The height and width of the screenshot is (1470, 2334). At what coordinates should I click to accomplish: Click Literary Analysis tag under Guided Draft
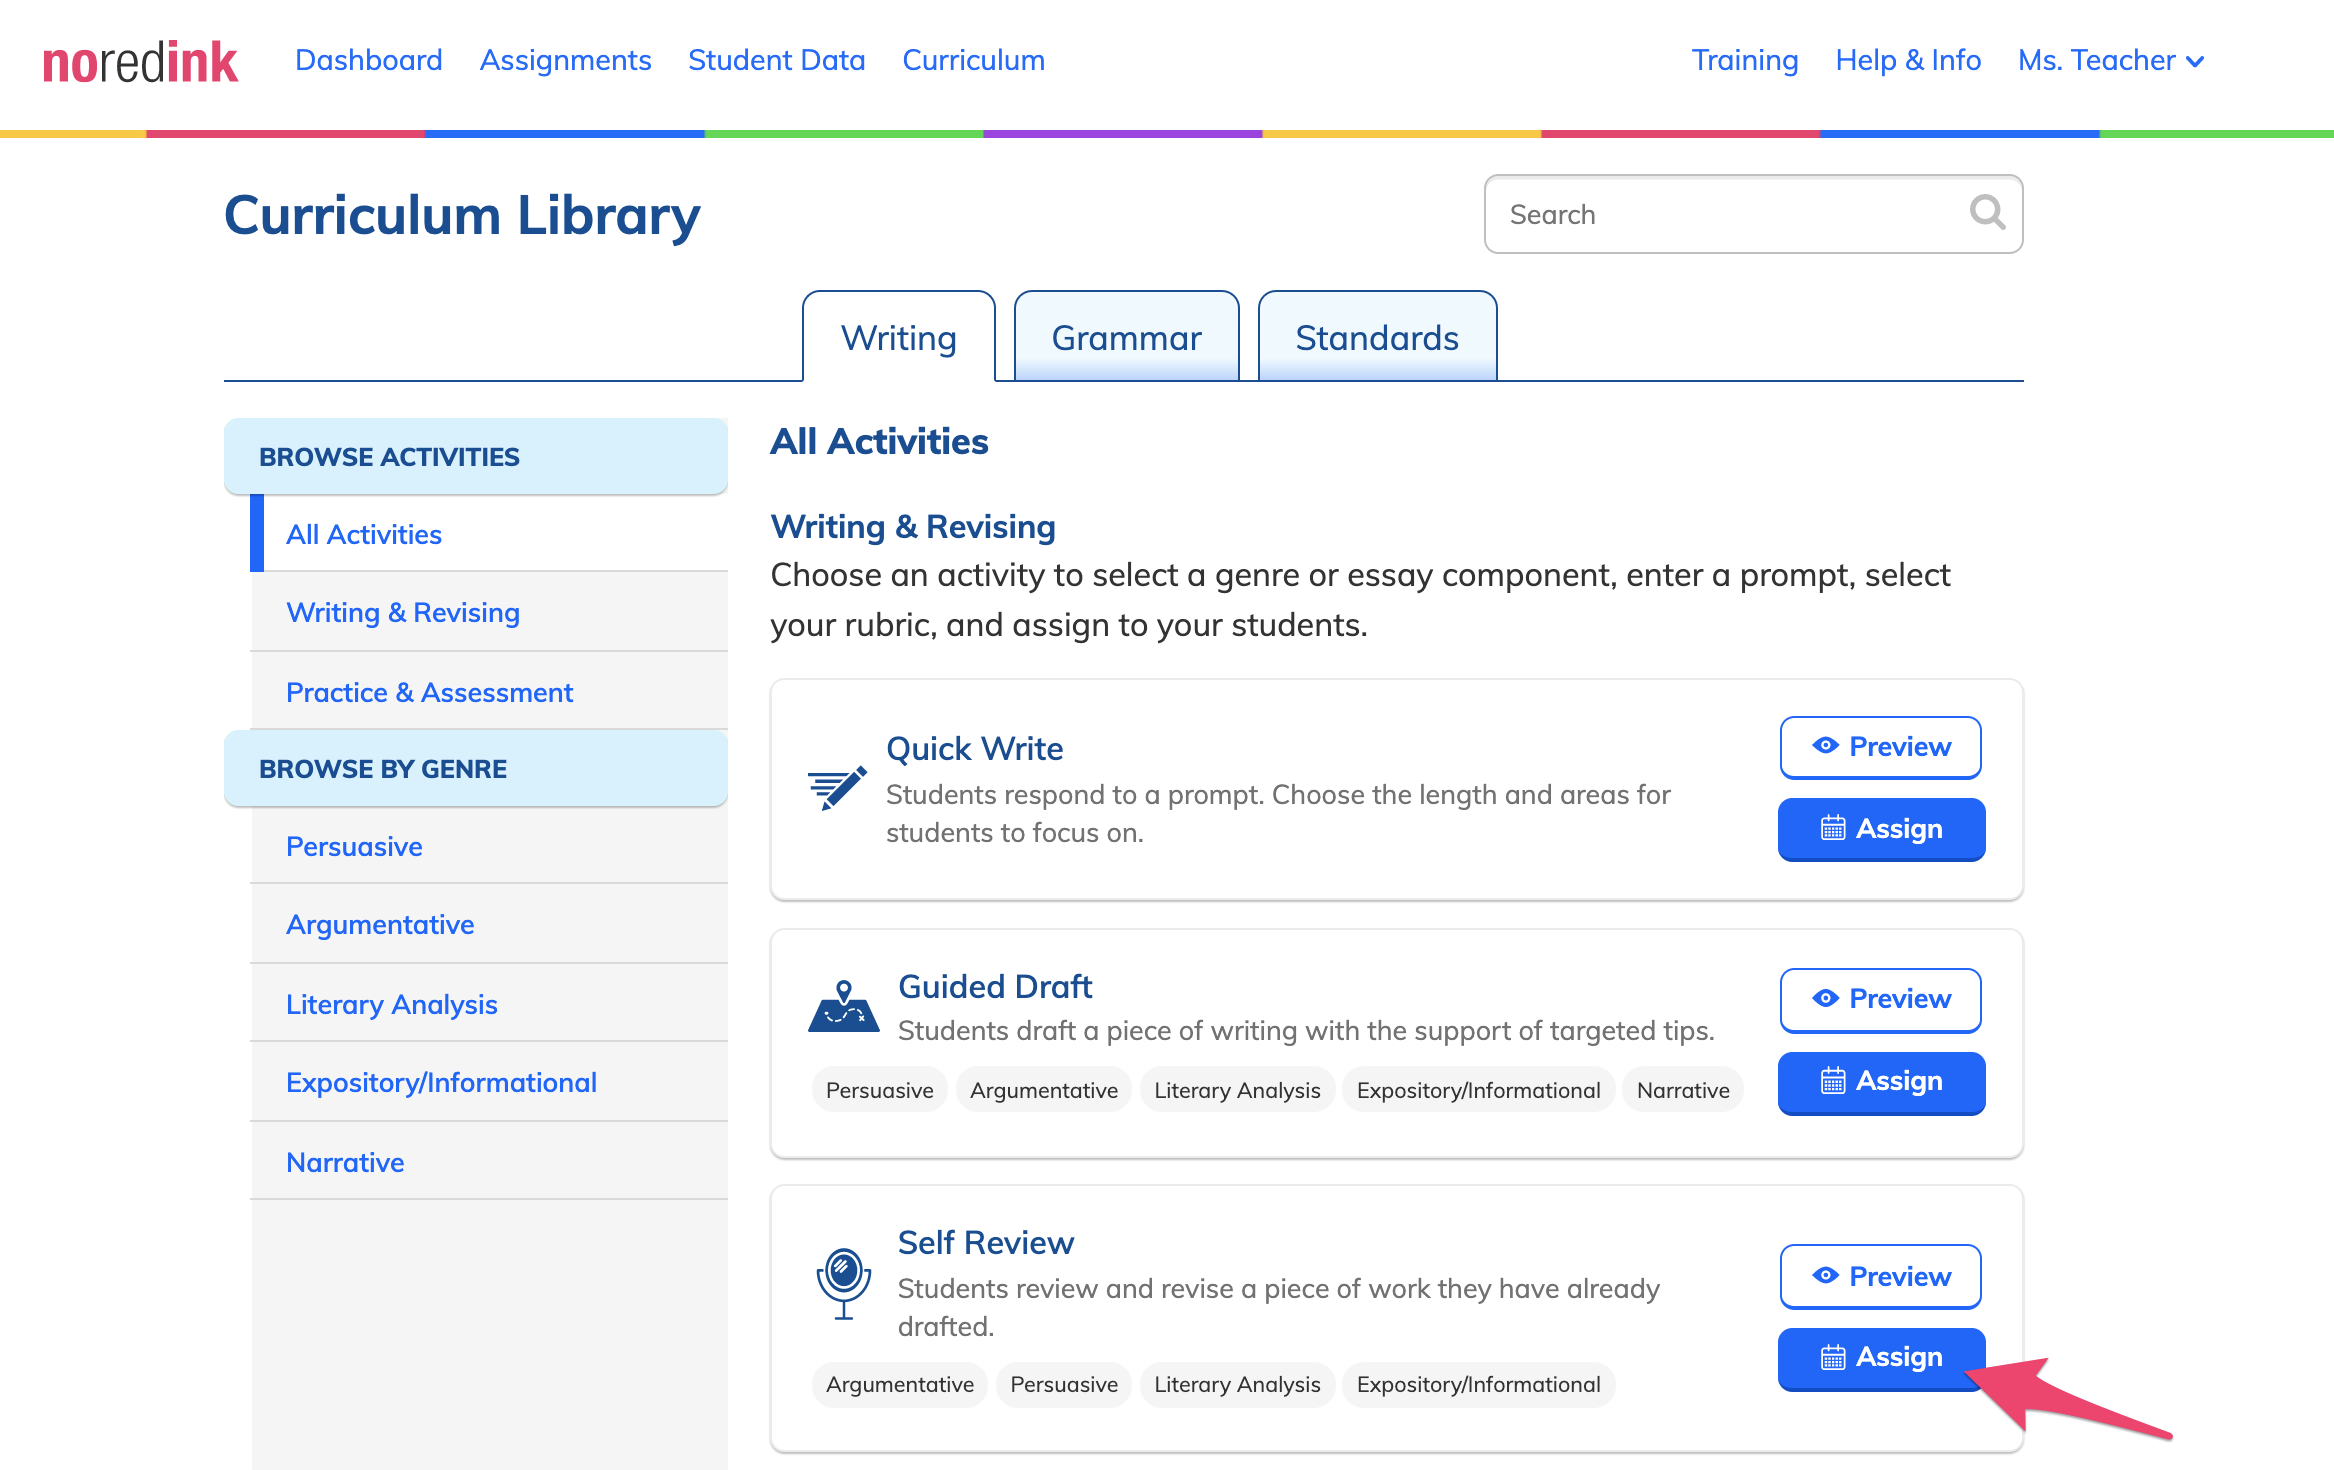1237,1090
